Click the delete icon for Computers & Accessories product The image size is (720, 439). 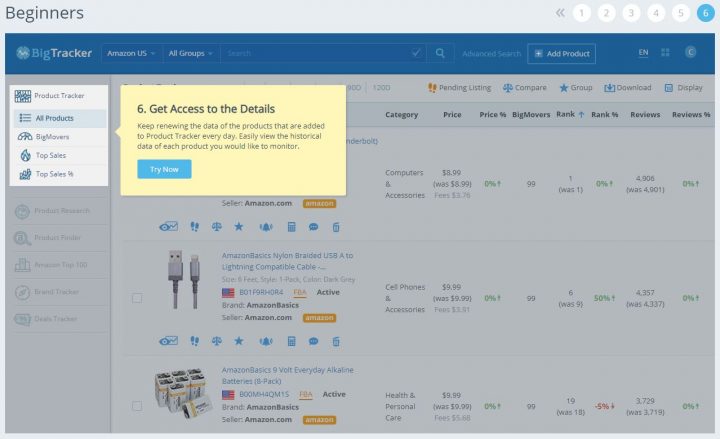tap(336, 227)
